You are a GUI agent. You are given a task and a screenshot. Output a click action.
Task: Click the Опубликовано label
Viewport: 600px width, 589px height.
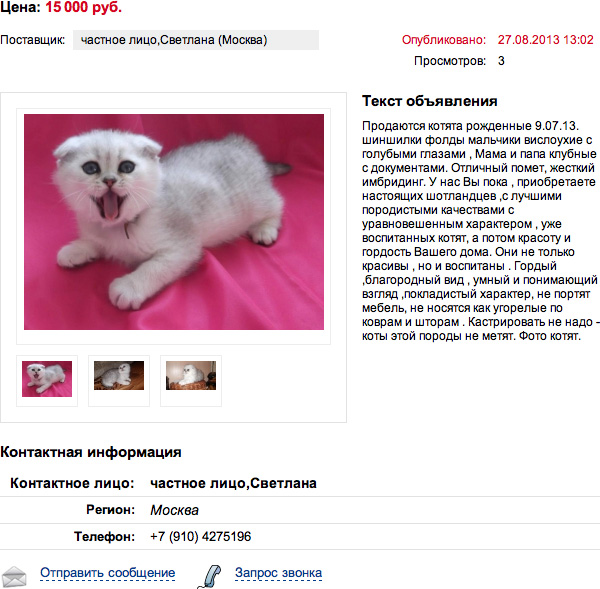click(443, 40)
